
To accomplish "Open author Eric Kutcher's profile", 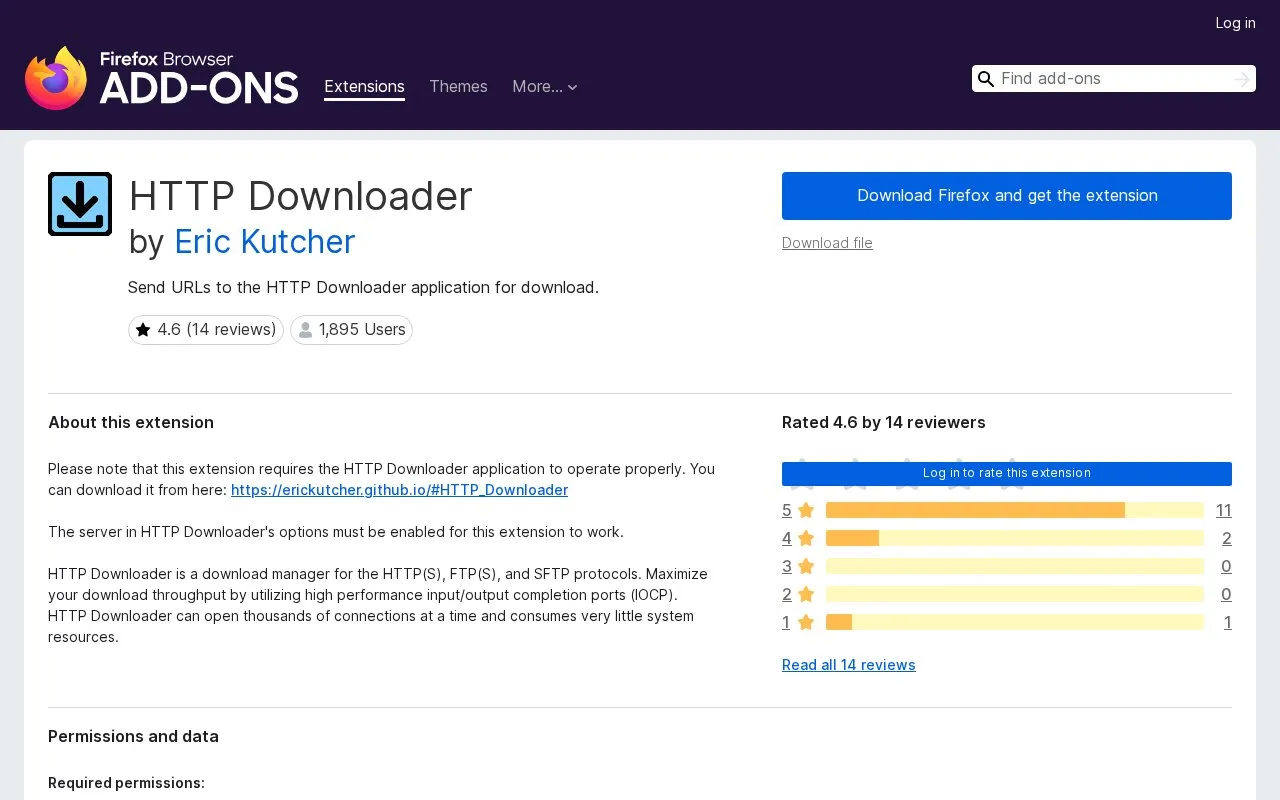I will point(264,242).
